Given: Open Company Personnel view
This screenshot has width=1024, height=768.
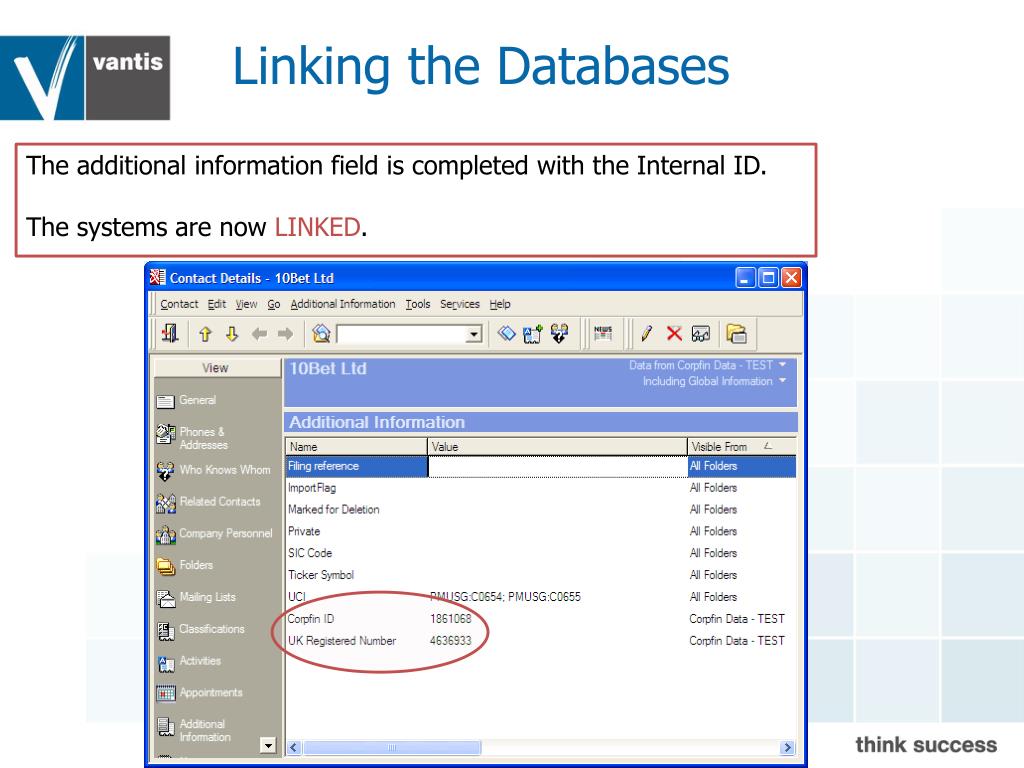Looking at the screenshot, I should click(214, 534).
